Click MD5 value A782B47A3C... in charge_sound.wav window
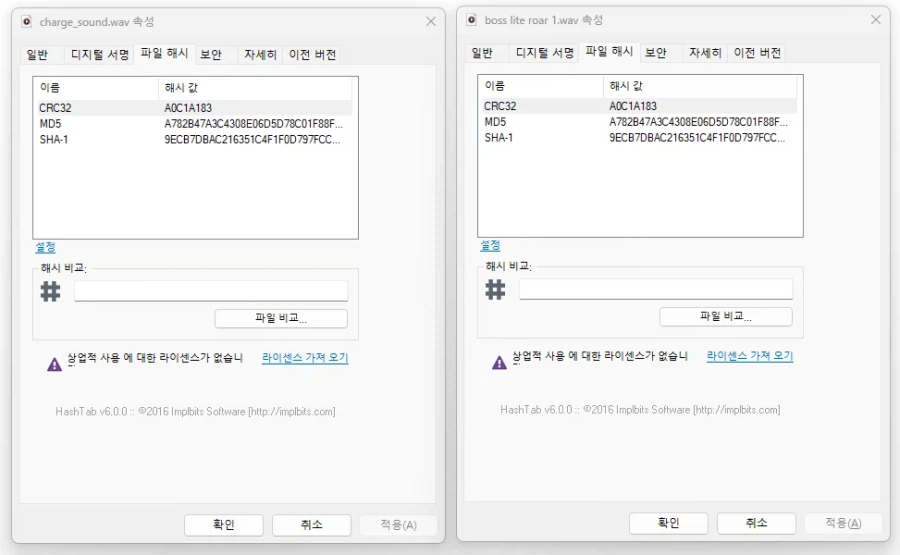The height and width of the screenshot is (555, 900). pyautogui.click(x=253, y=124)
